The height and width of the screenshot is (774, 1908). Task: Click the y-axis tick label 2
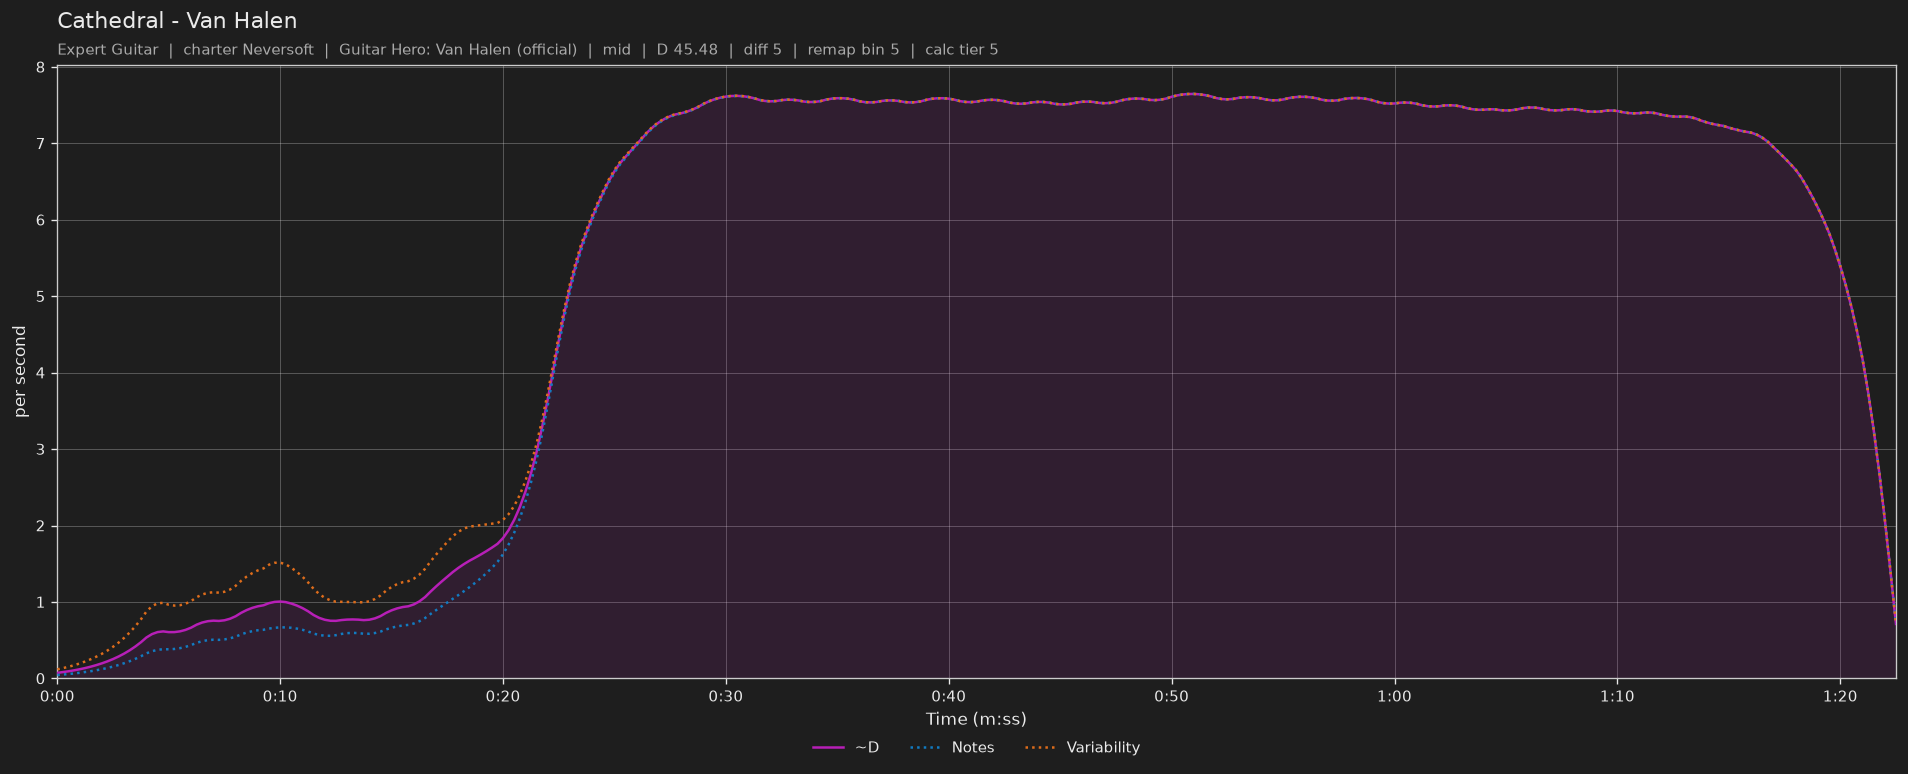point(41,527)
